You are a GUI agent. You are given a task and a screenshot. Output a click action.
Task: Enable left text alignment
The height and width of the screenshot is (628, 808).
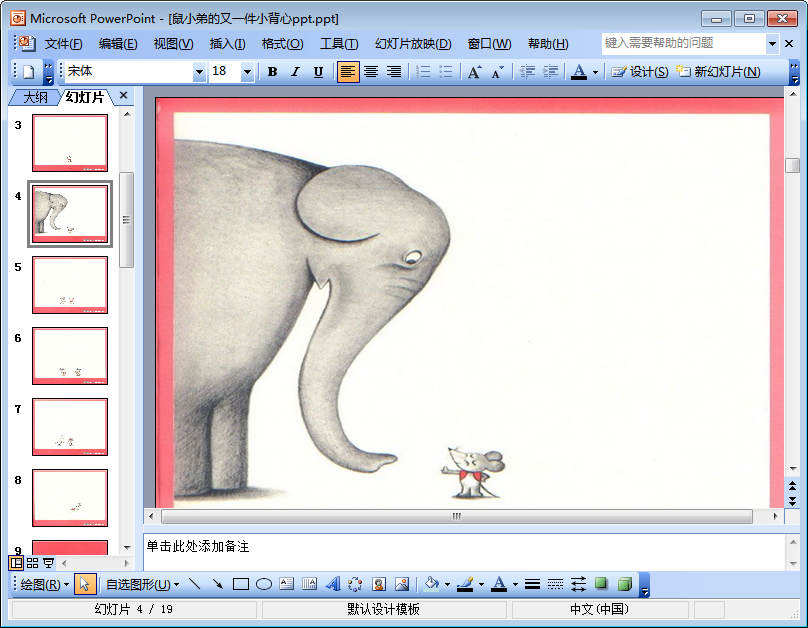coord(348,72)
